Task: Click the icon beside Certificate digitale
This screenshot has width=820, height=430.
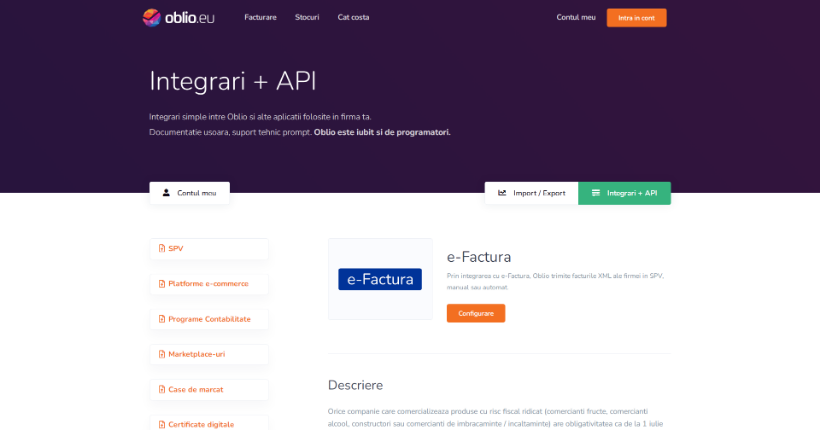Action: [162, 424]
